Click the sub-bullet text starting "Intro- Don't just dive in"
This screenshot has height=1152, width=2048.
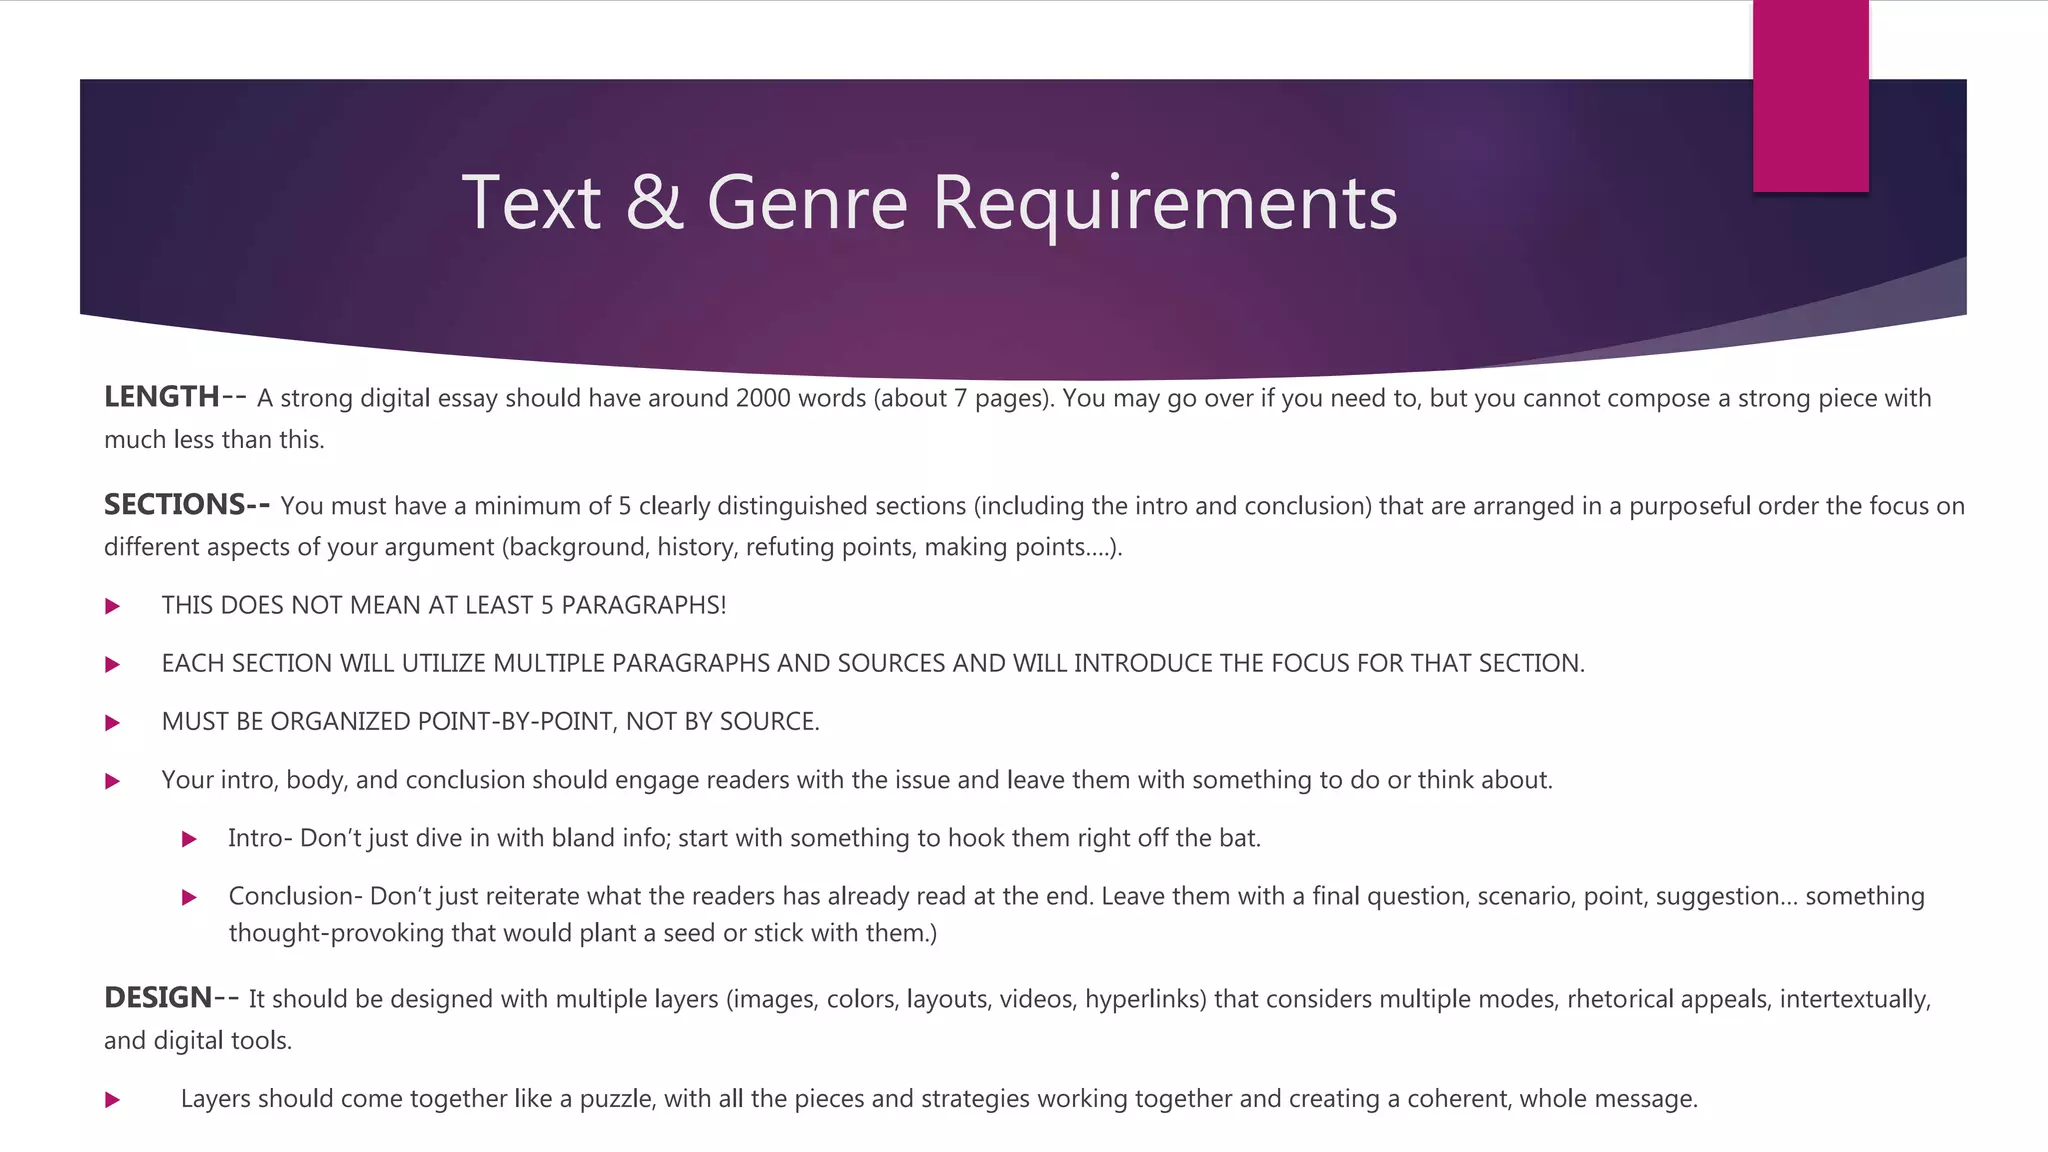click(744, 838)
